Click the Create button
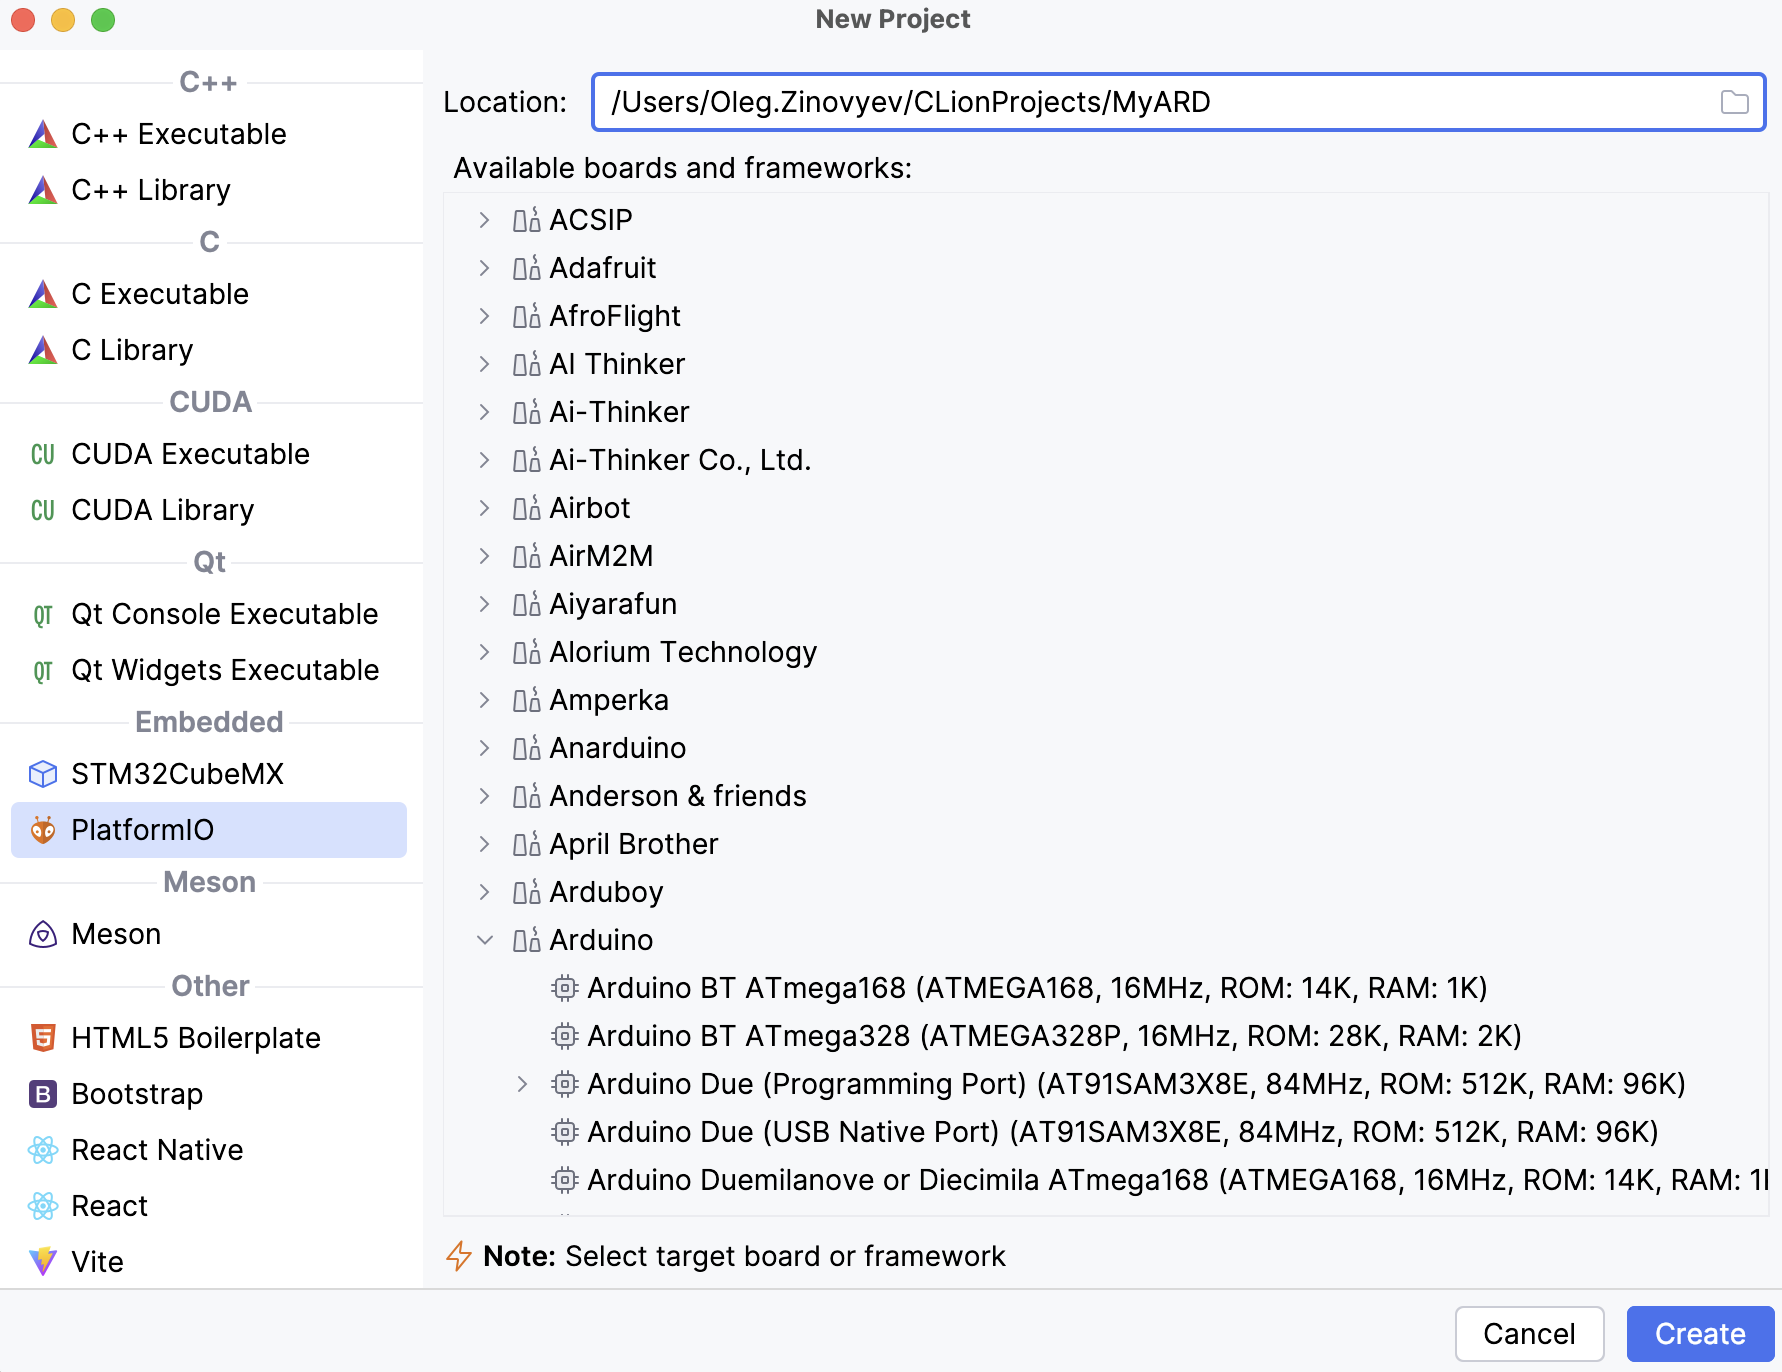The height and width of the screenshot is (1372, 1782). 1699,1333
